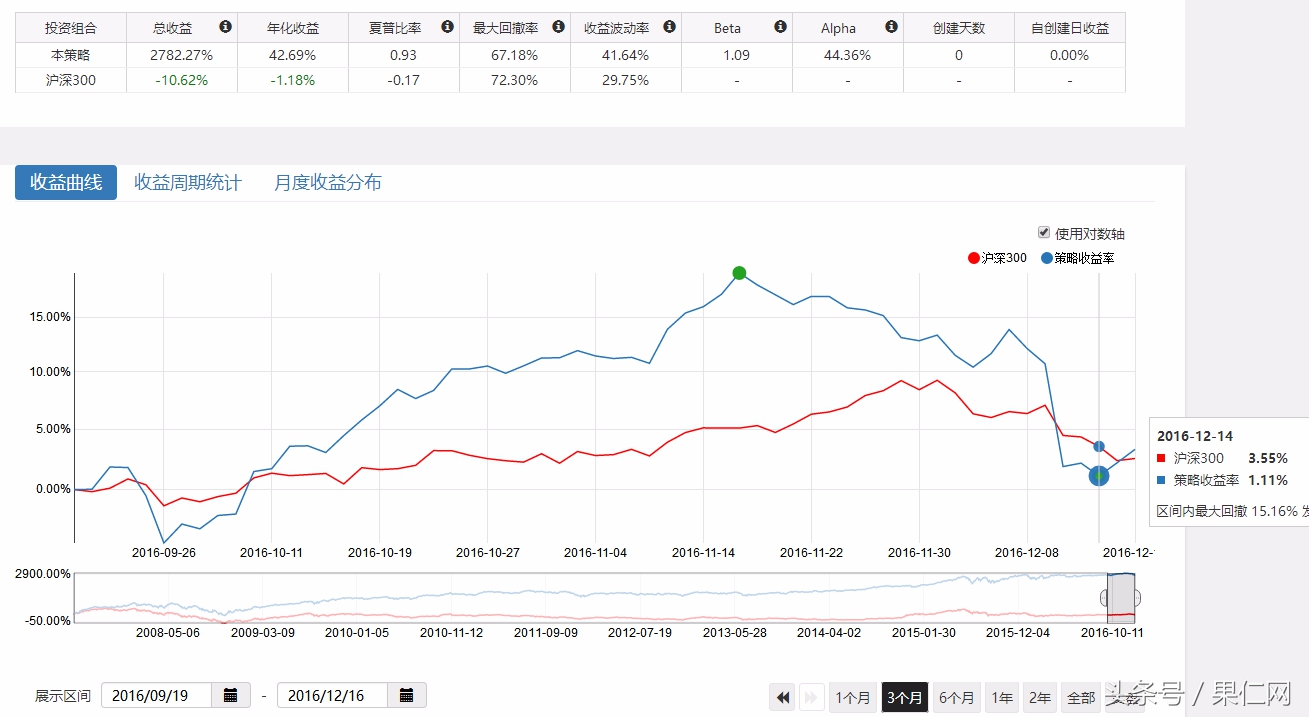Click the rewind double-arrow button

(x=782, y=697)
